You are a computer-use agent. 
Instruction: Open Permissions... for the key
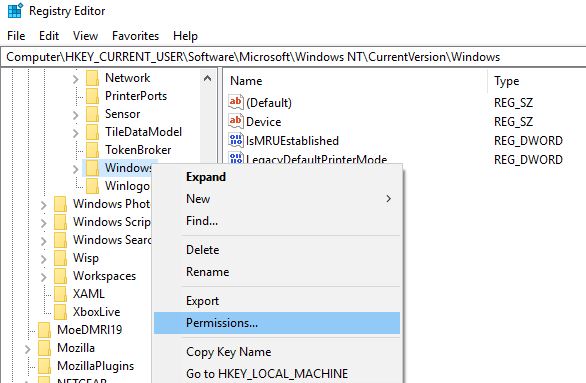coord(277,323)
